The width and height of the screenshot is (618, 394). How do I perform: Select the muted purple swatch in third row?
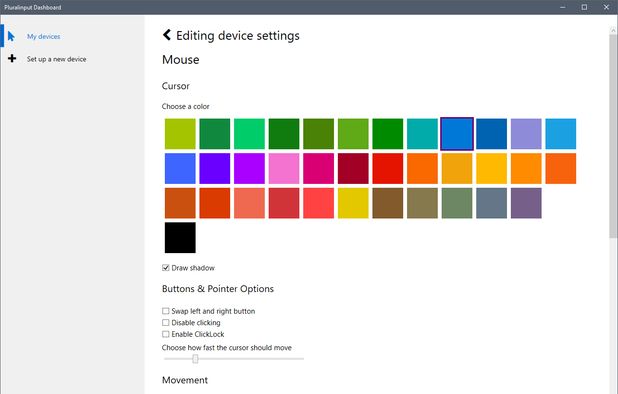[x=526, y=203]
